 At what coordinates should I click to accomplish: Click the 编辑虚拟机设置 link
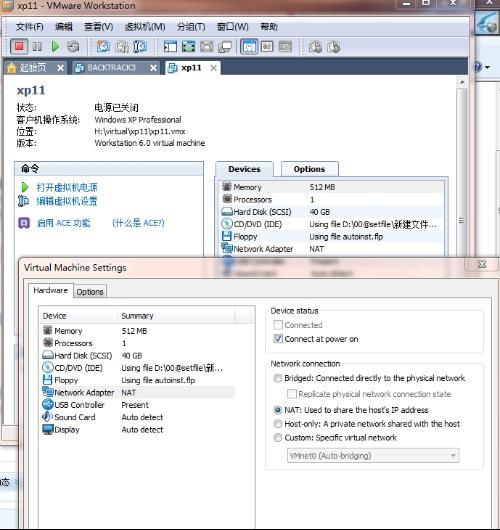click(x=67, y=201)
